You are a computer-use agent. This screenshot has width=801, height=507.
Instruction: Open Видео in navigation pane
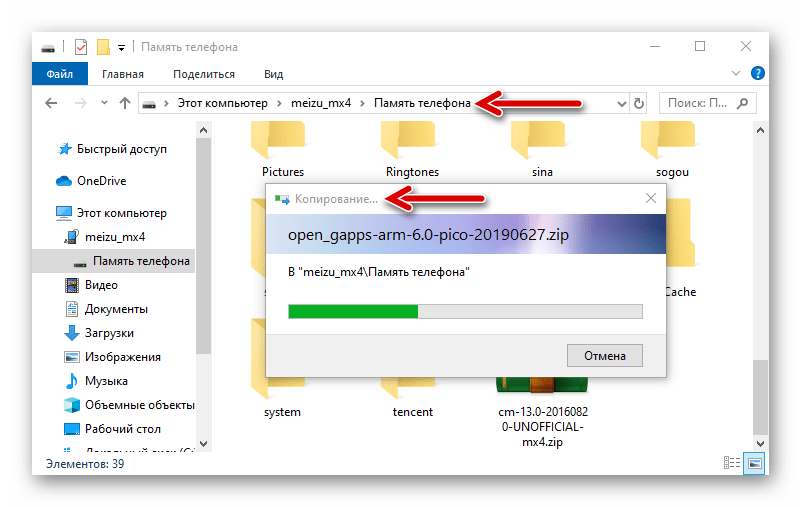101,285
